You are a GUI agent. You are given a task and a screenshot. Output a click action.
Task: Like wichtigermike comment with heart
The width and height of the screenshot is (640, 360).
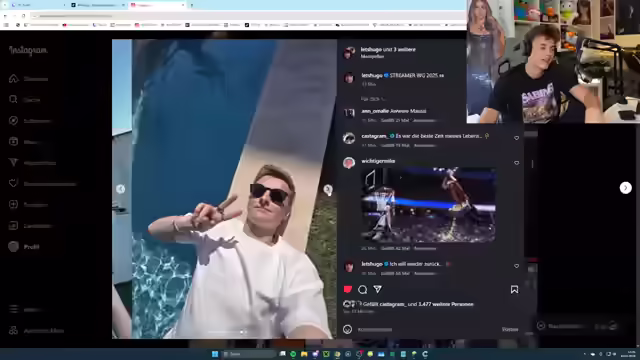click(516, 163)
